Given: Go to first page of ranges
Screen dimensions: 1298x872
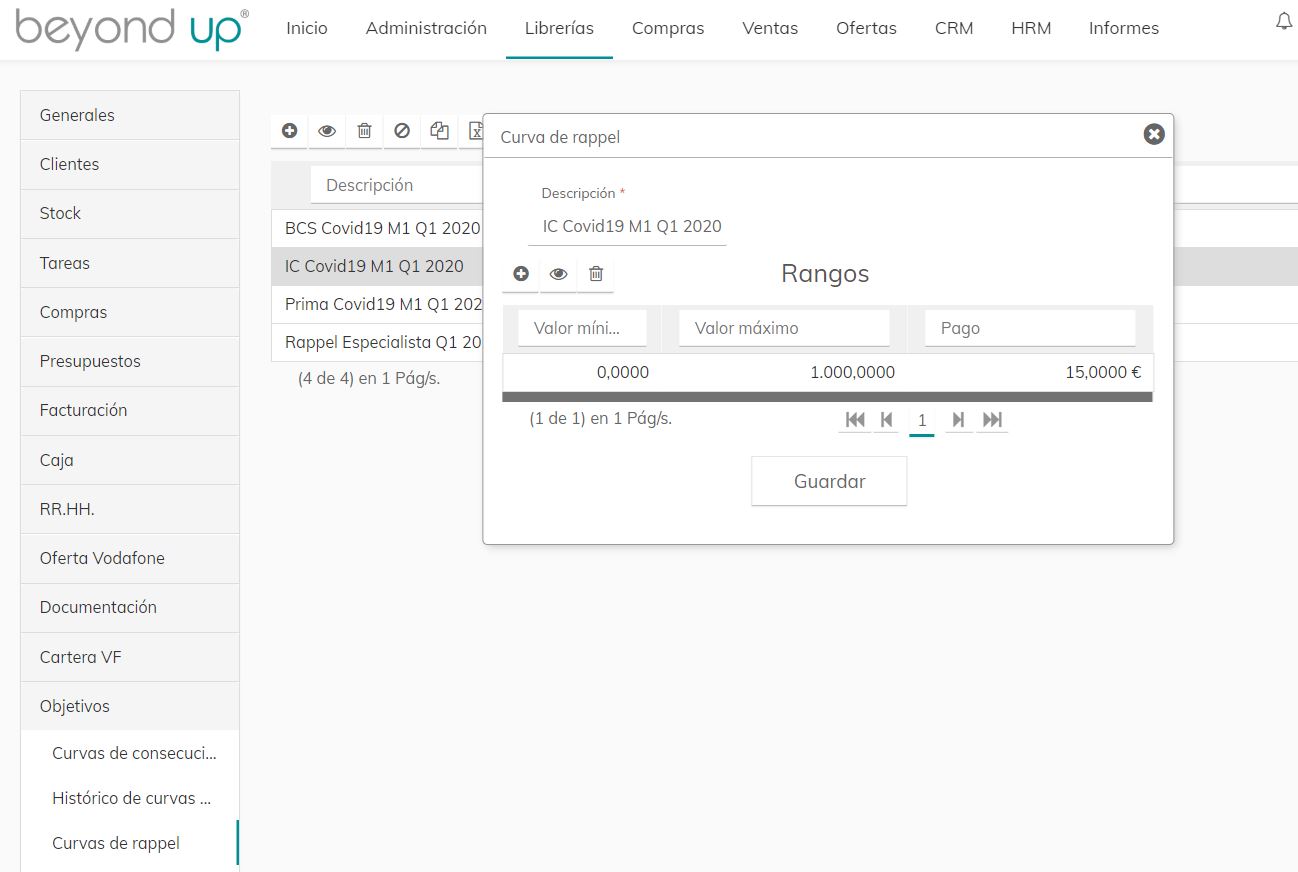Looking at the screenshot, I should pos(855,420).
